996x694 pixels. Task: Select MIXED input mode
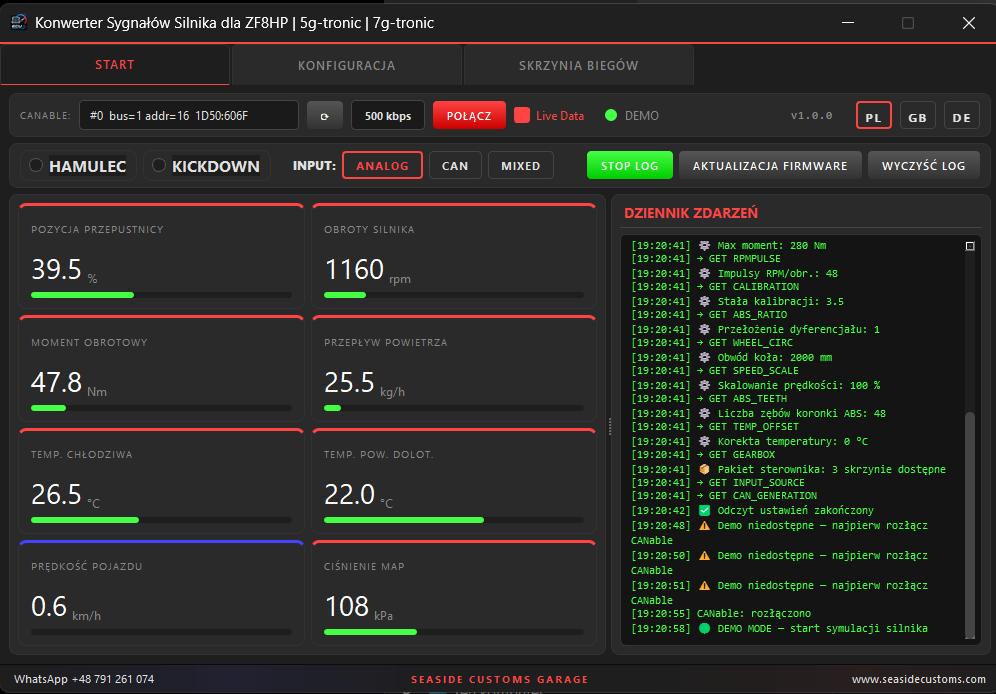tap(520, 166)
